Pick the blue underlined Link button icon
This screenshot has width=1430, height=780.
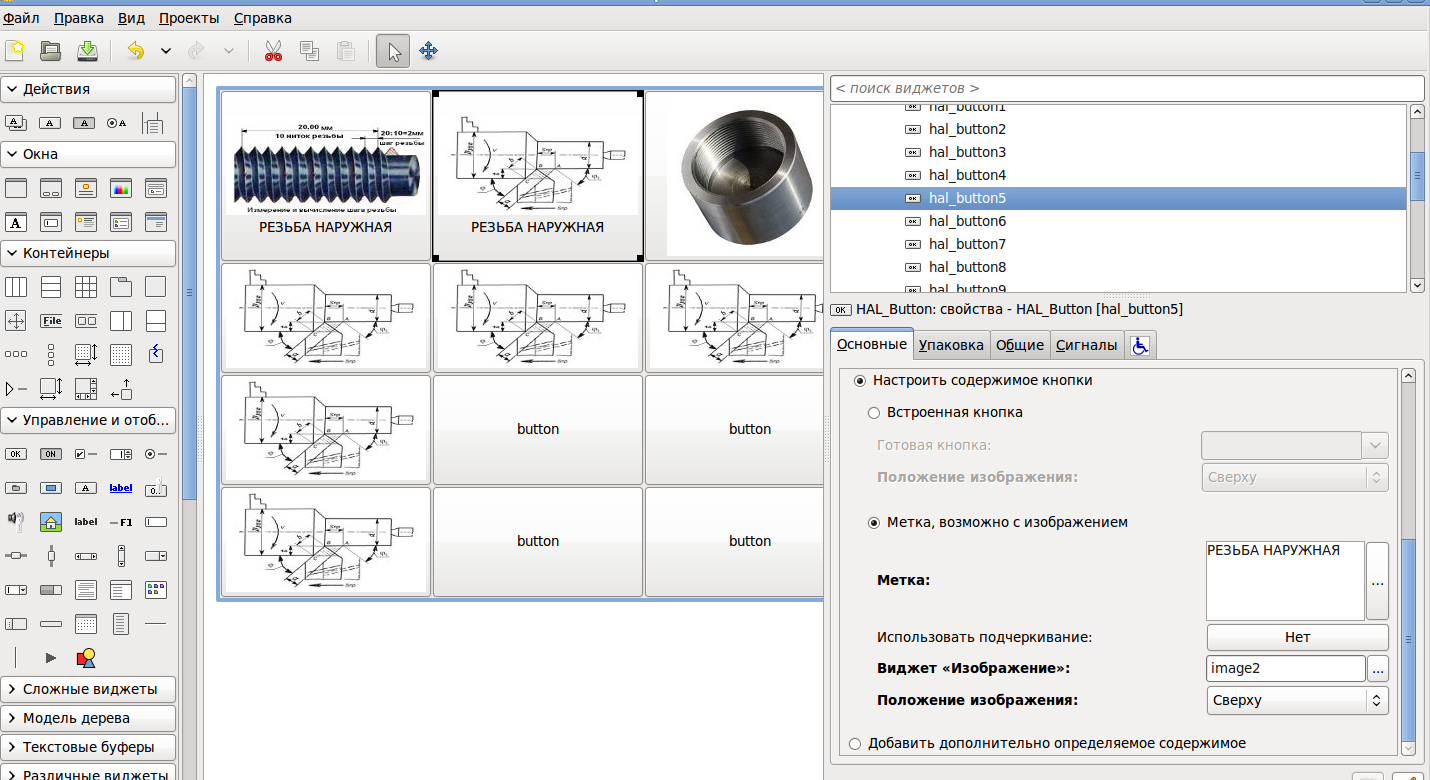coord(121,488)
